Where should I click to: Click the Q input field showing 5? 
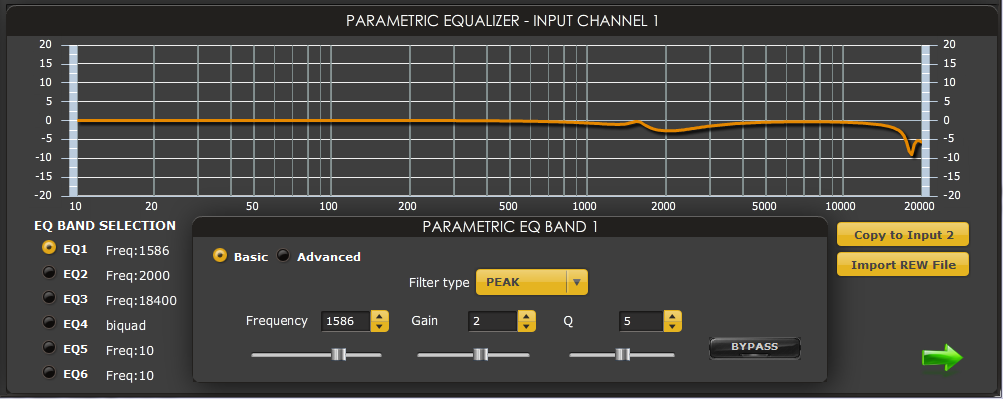642,321
